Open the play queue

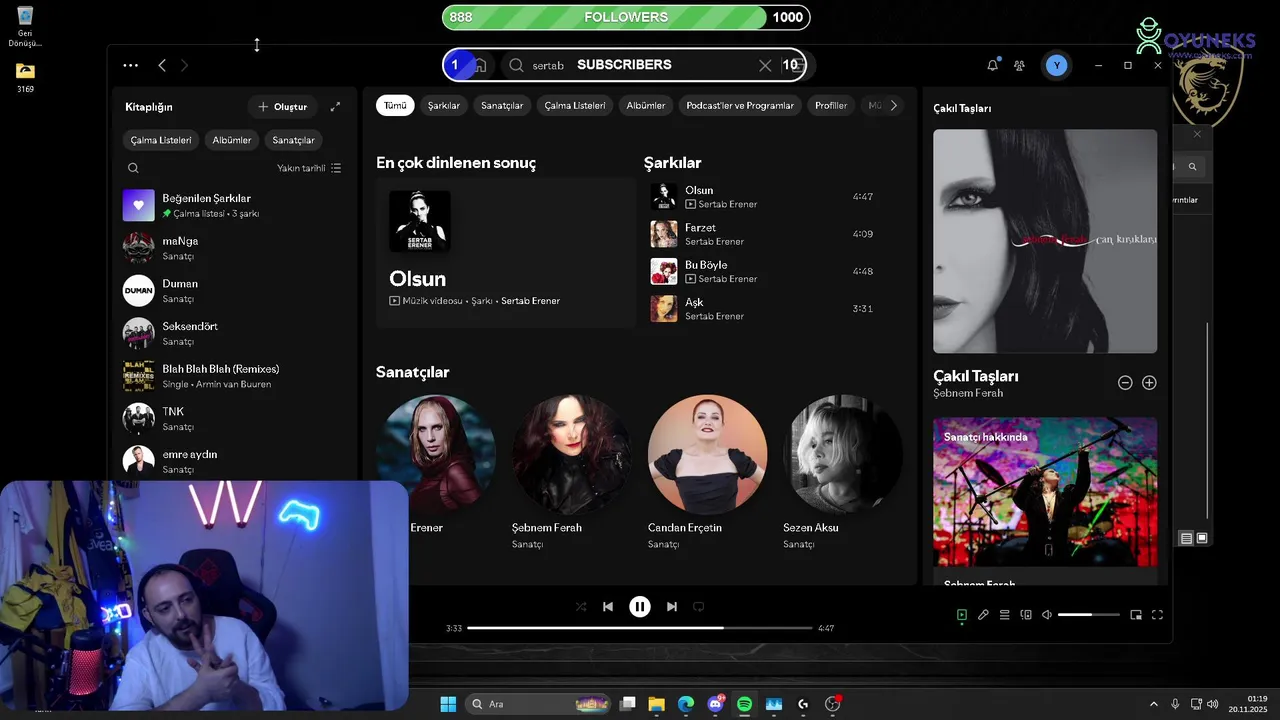click(1005, 615)
